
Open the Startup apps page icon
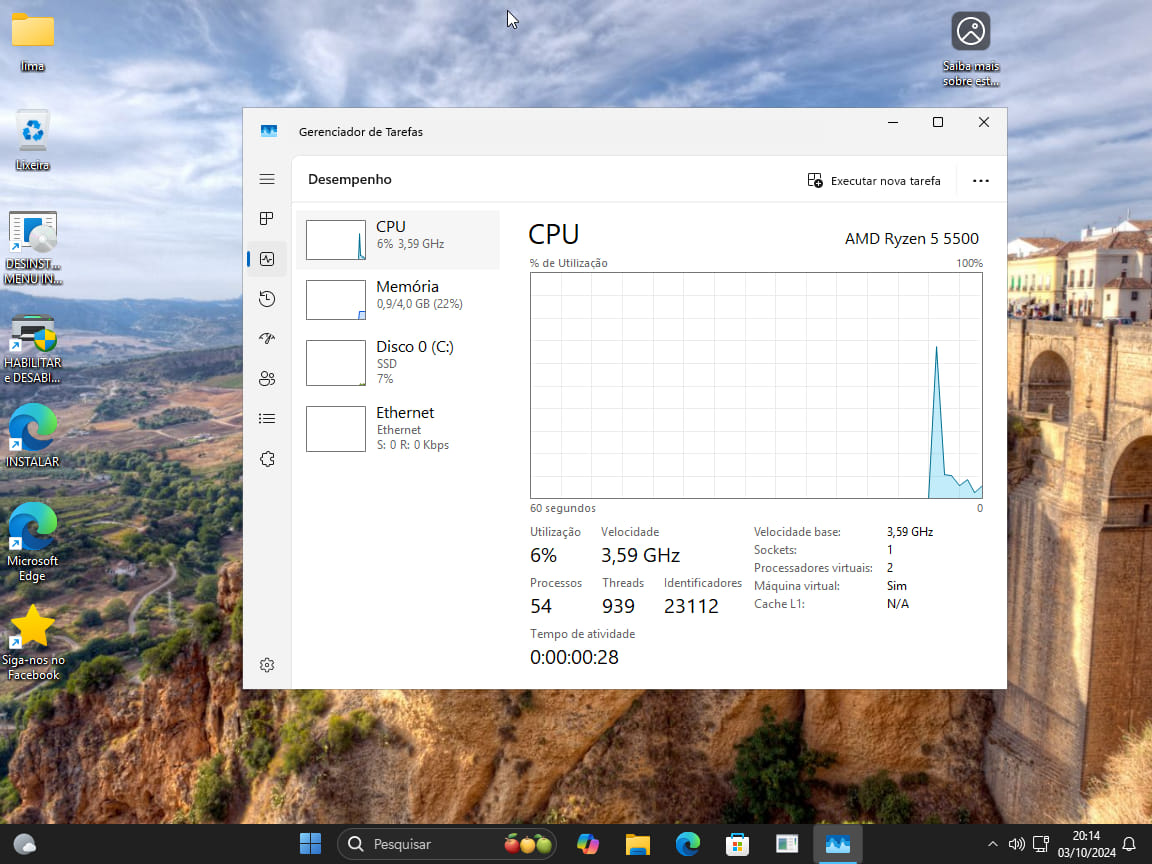tap(267, 339)
